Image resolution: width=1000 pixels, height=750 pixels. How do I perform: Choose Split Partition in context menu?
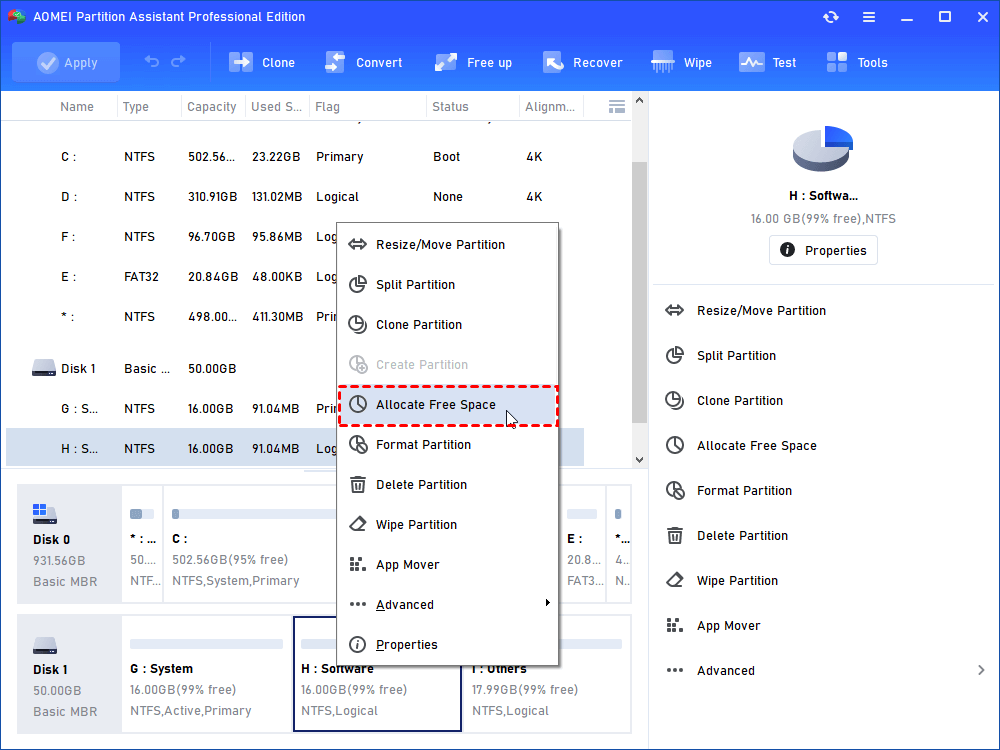pos(448,284)
